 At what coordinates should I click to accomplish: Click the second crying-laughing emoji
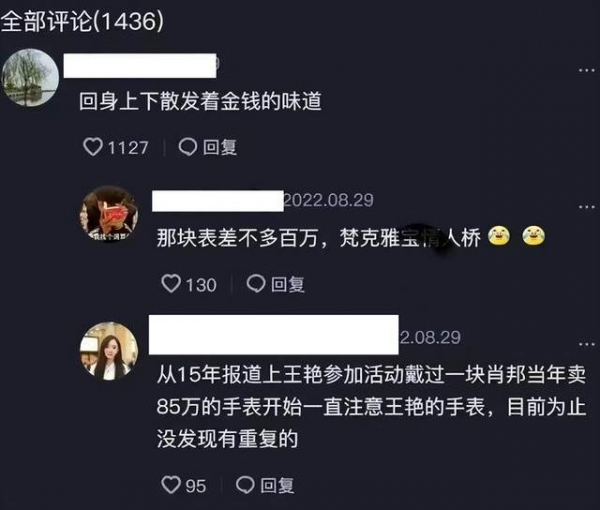click(533, 236)
